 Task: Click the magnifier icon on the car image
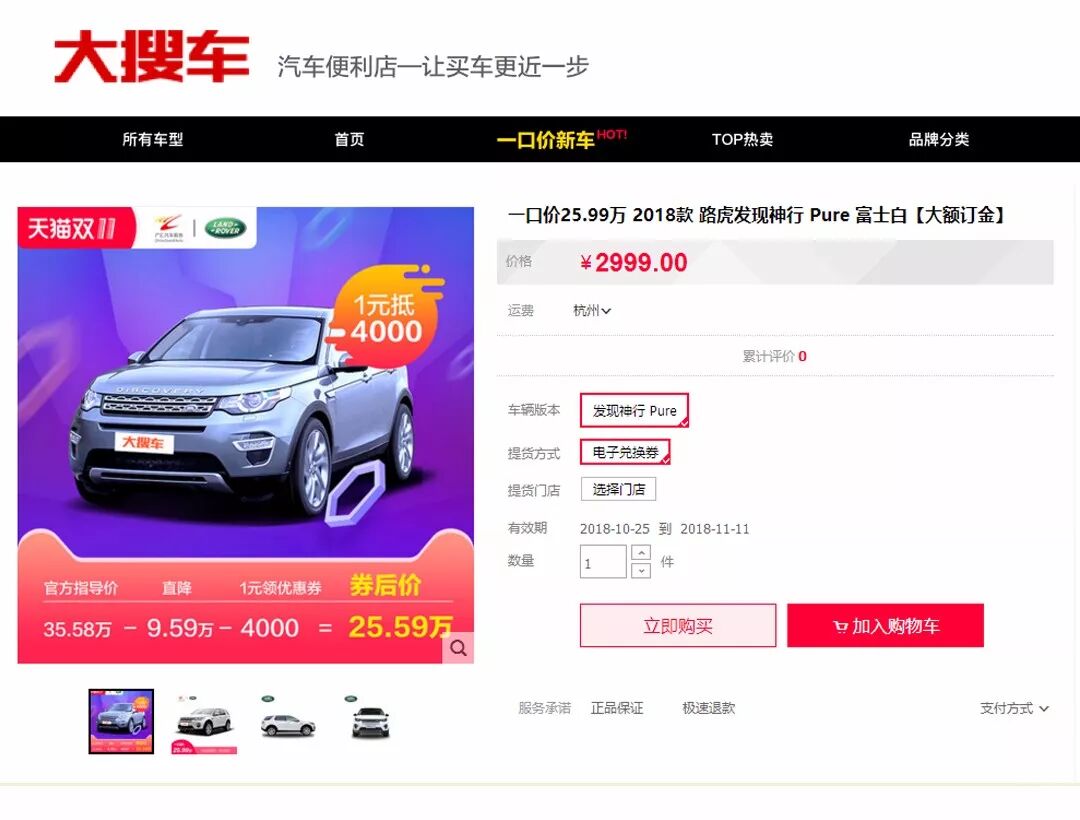(x=458, y=648)
